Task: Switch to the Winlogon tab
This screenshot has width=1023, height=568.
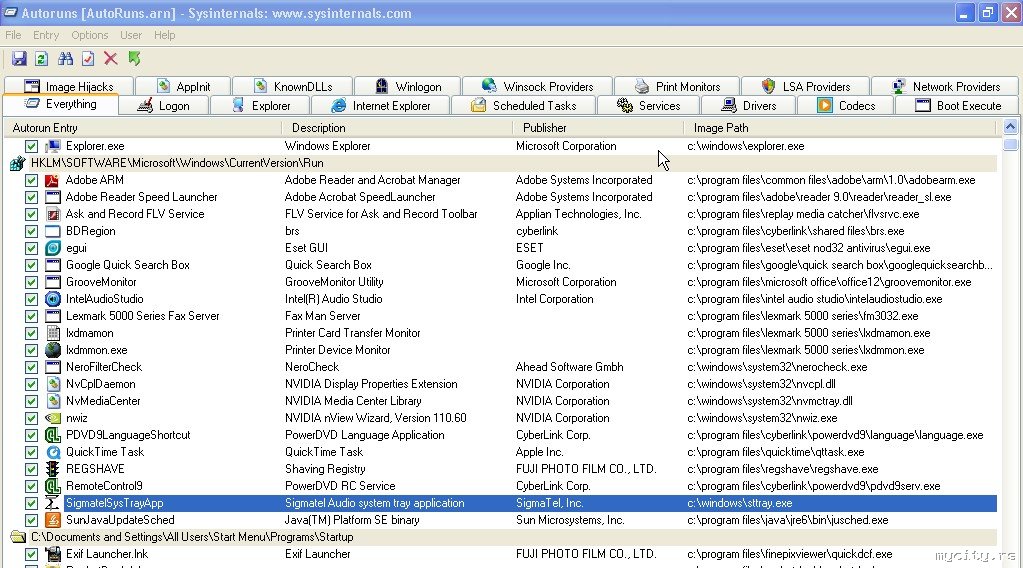Action: 408,86
